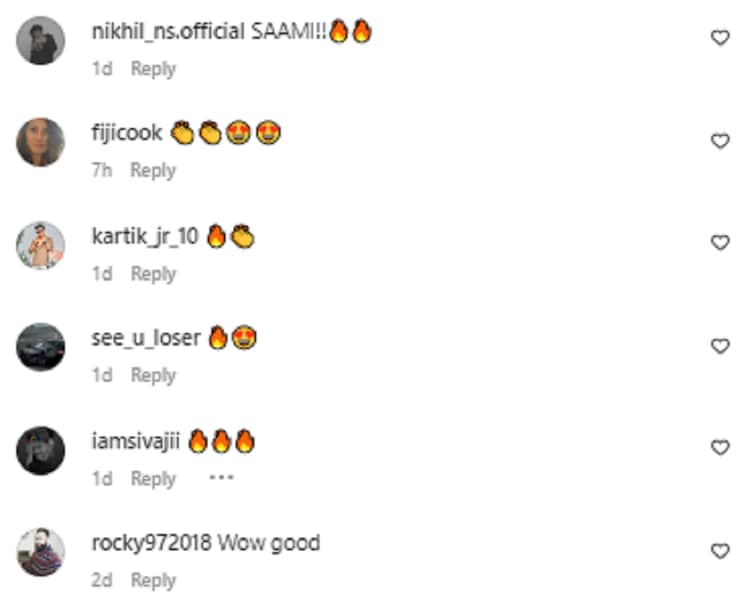The image size is (750, 599).
Task: Heart the iamsivajii comment
Action: pos(720,447)
